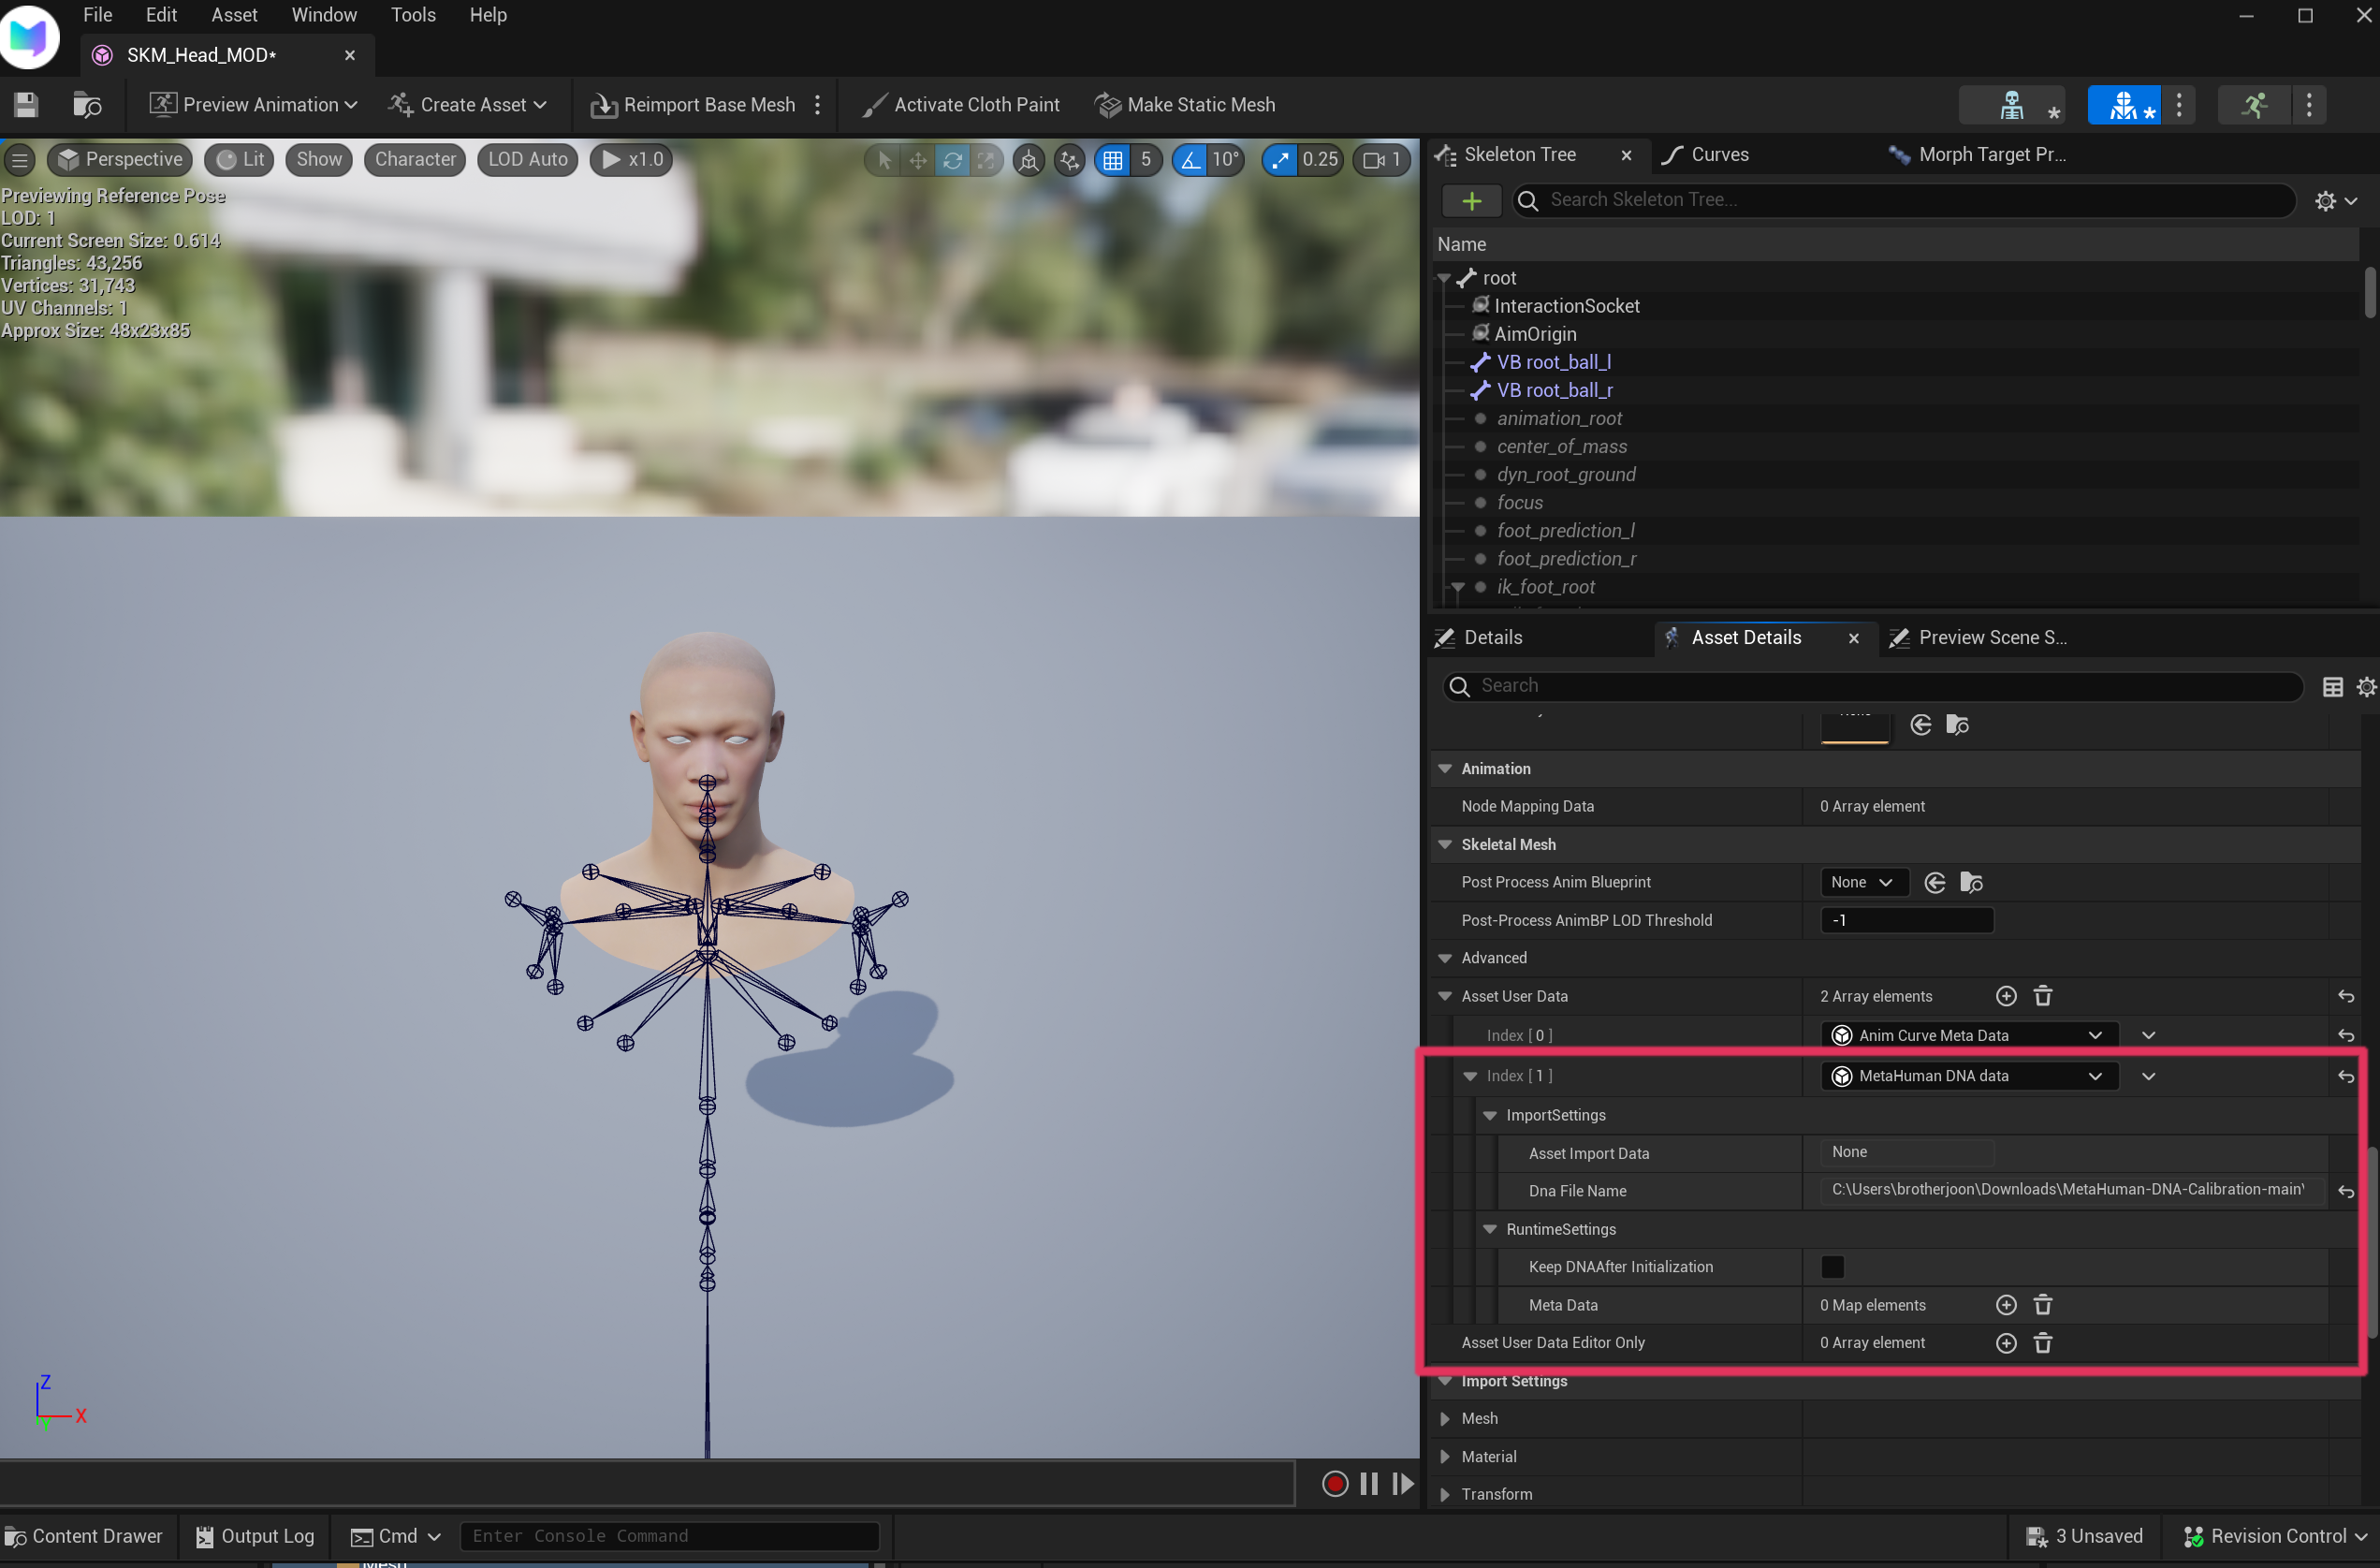Toggle grid snapping in viewport toolbar
The image size is (2380, 1568).
coord(1113,160)
